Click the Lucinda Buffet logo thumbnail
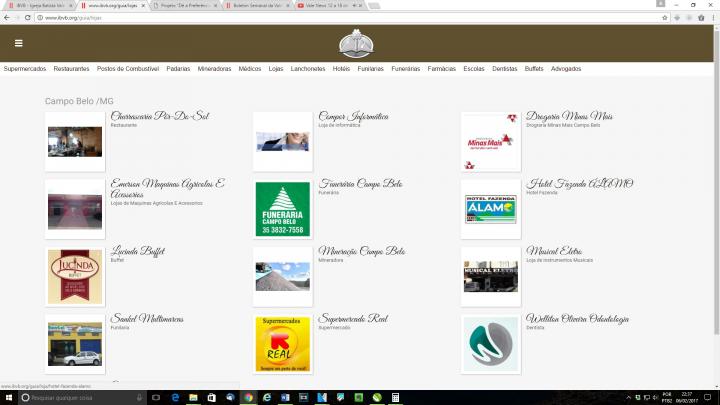Screen dimensions: 720x405 (x=75, y=276)
